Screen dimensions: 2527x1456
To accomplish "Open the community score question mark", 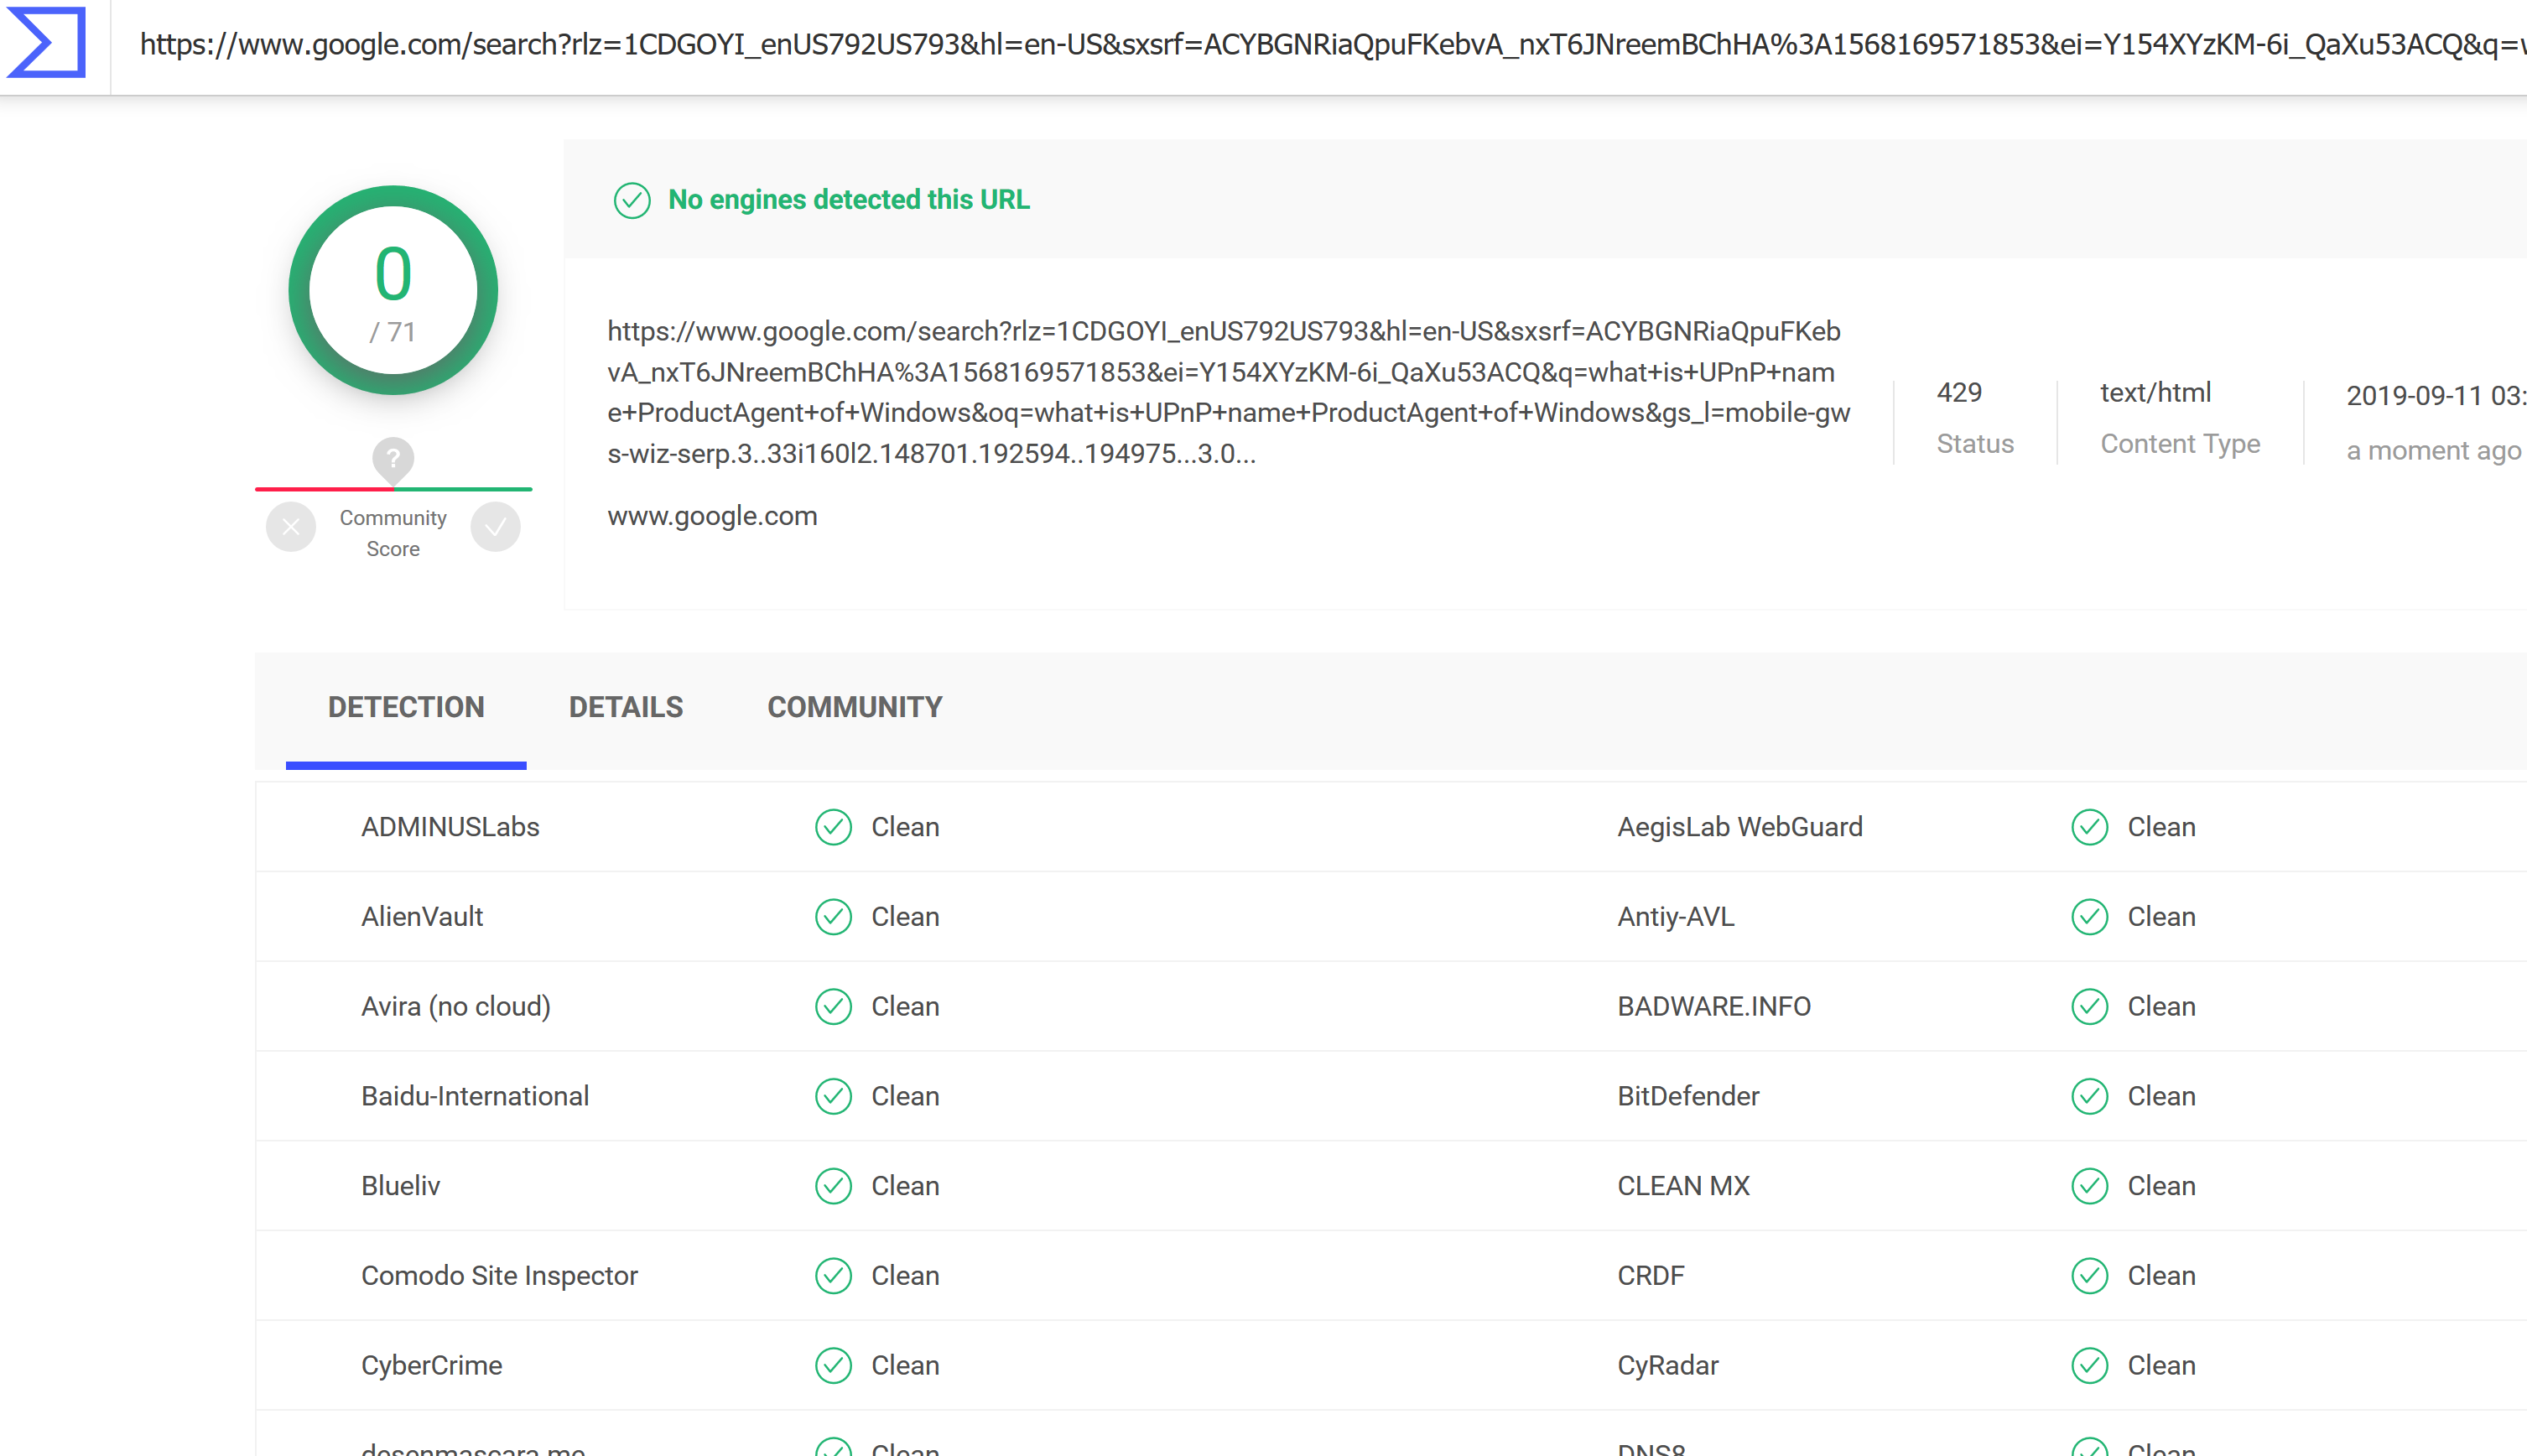I will coord(393,459).
